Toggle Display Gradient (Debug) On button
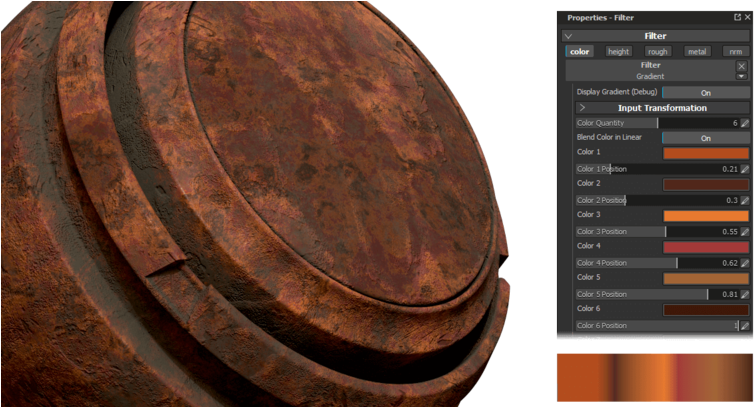 point(705,92)
